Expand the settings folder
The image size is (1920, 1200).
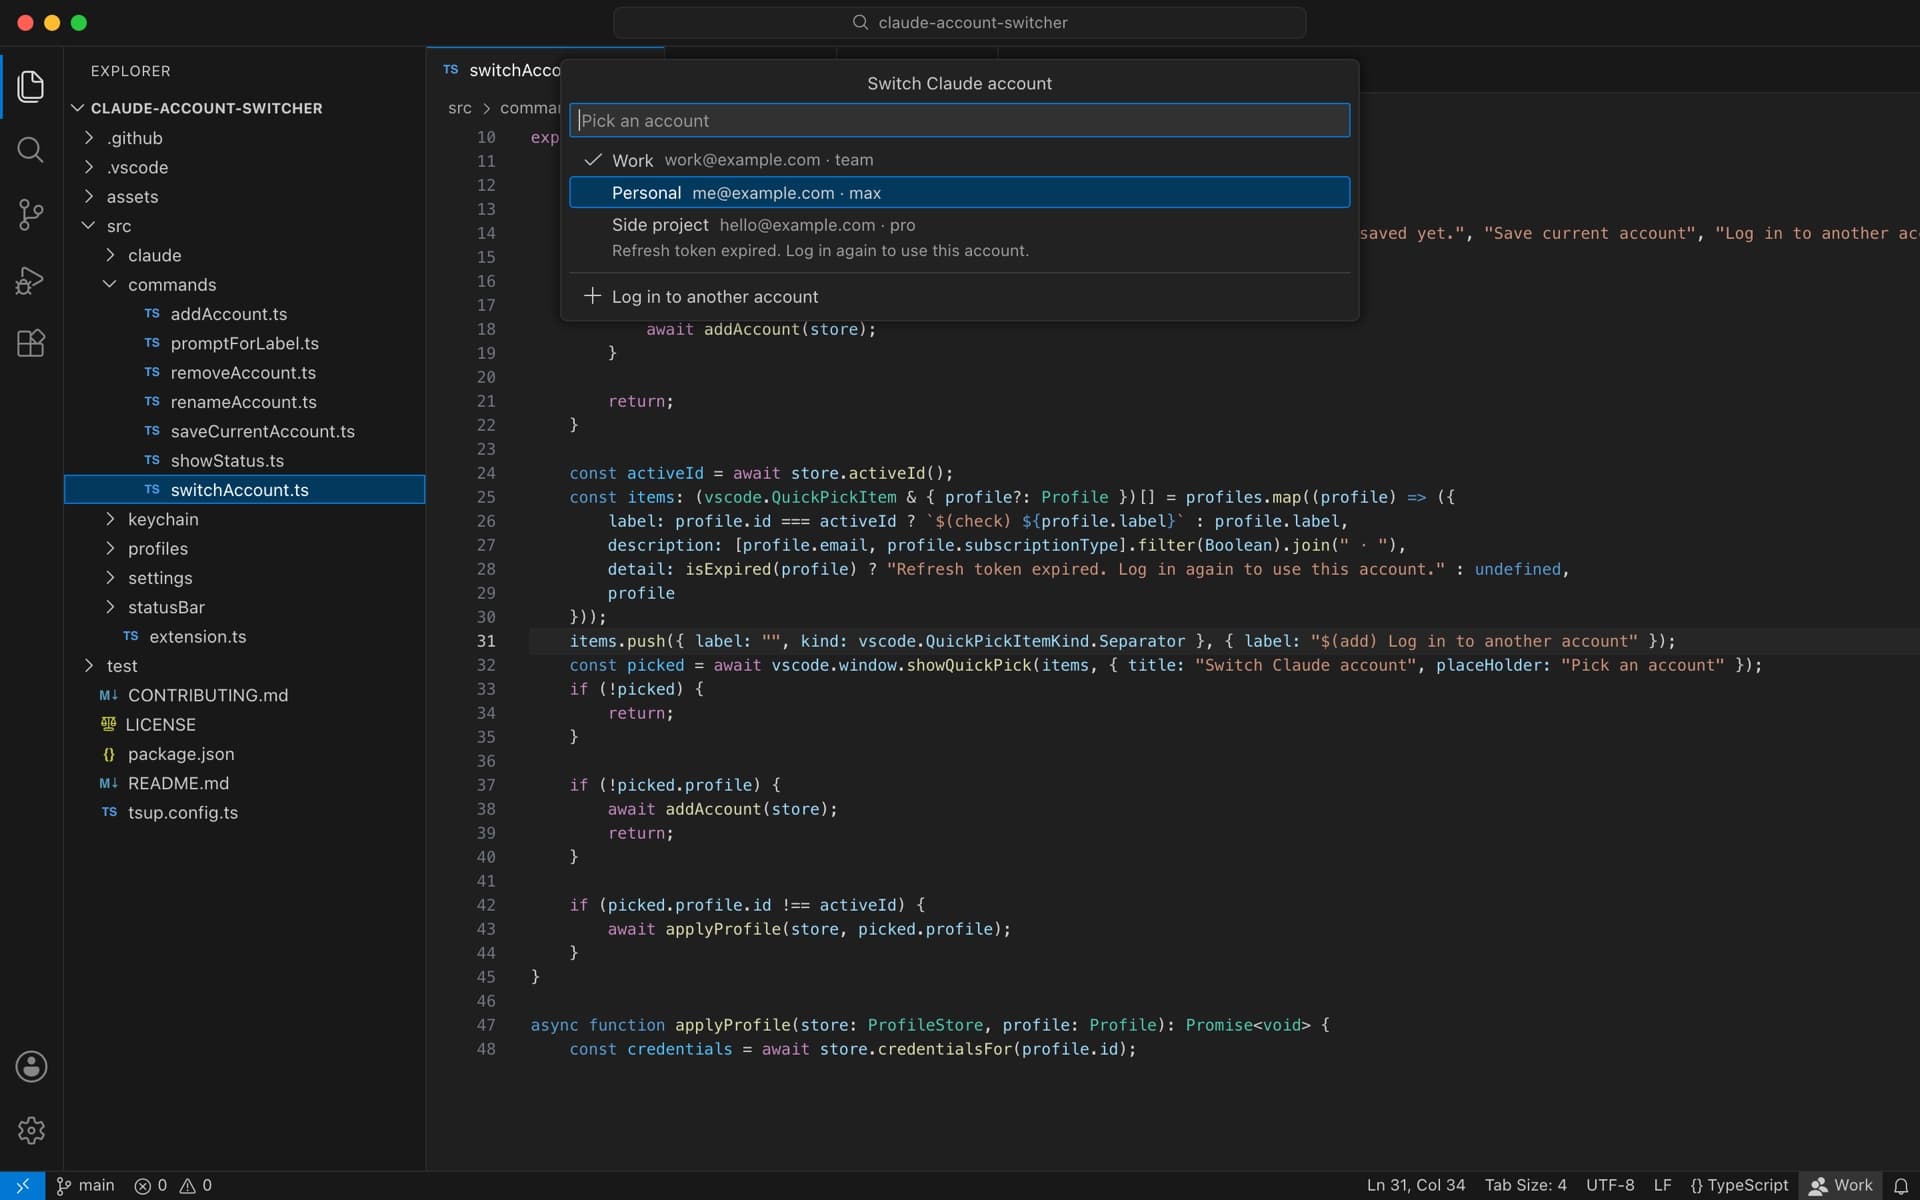point(244,578)
